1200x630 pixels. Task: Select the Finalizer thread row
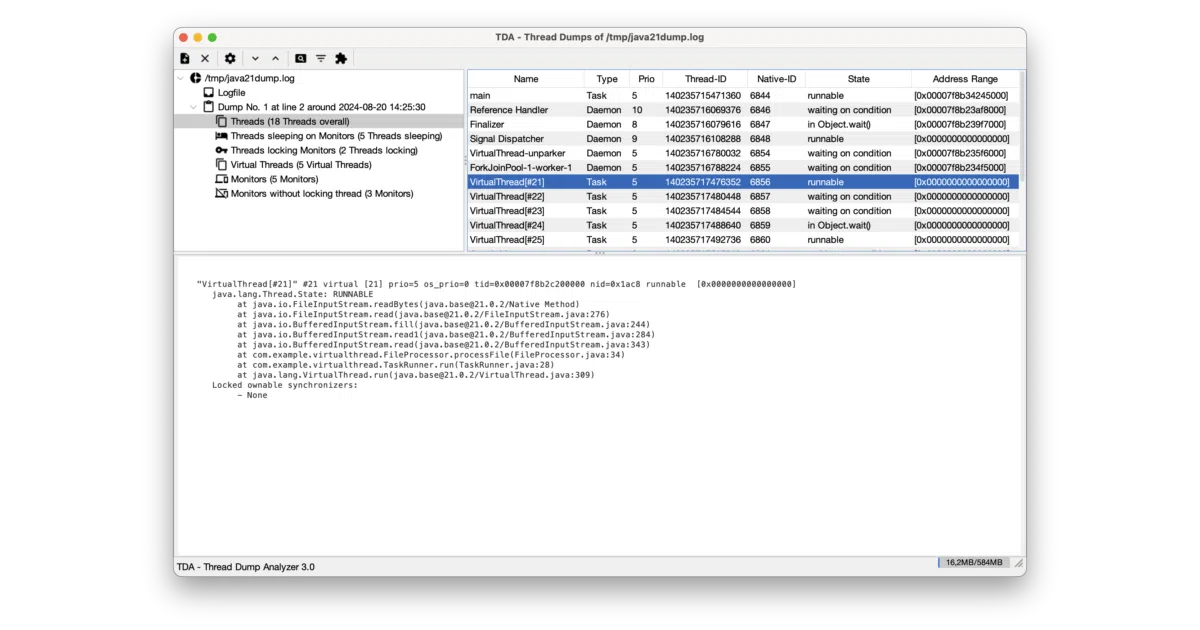tap(743, 125)
